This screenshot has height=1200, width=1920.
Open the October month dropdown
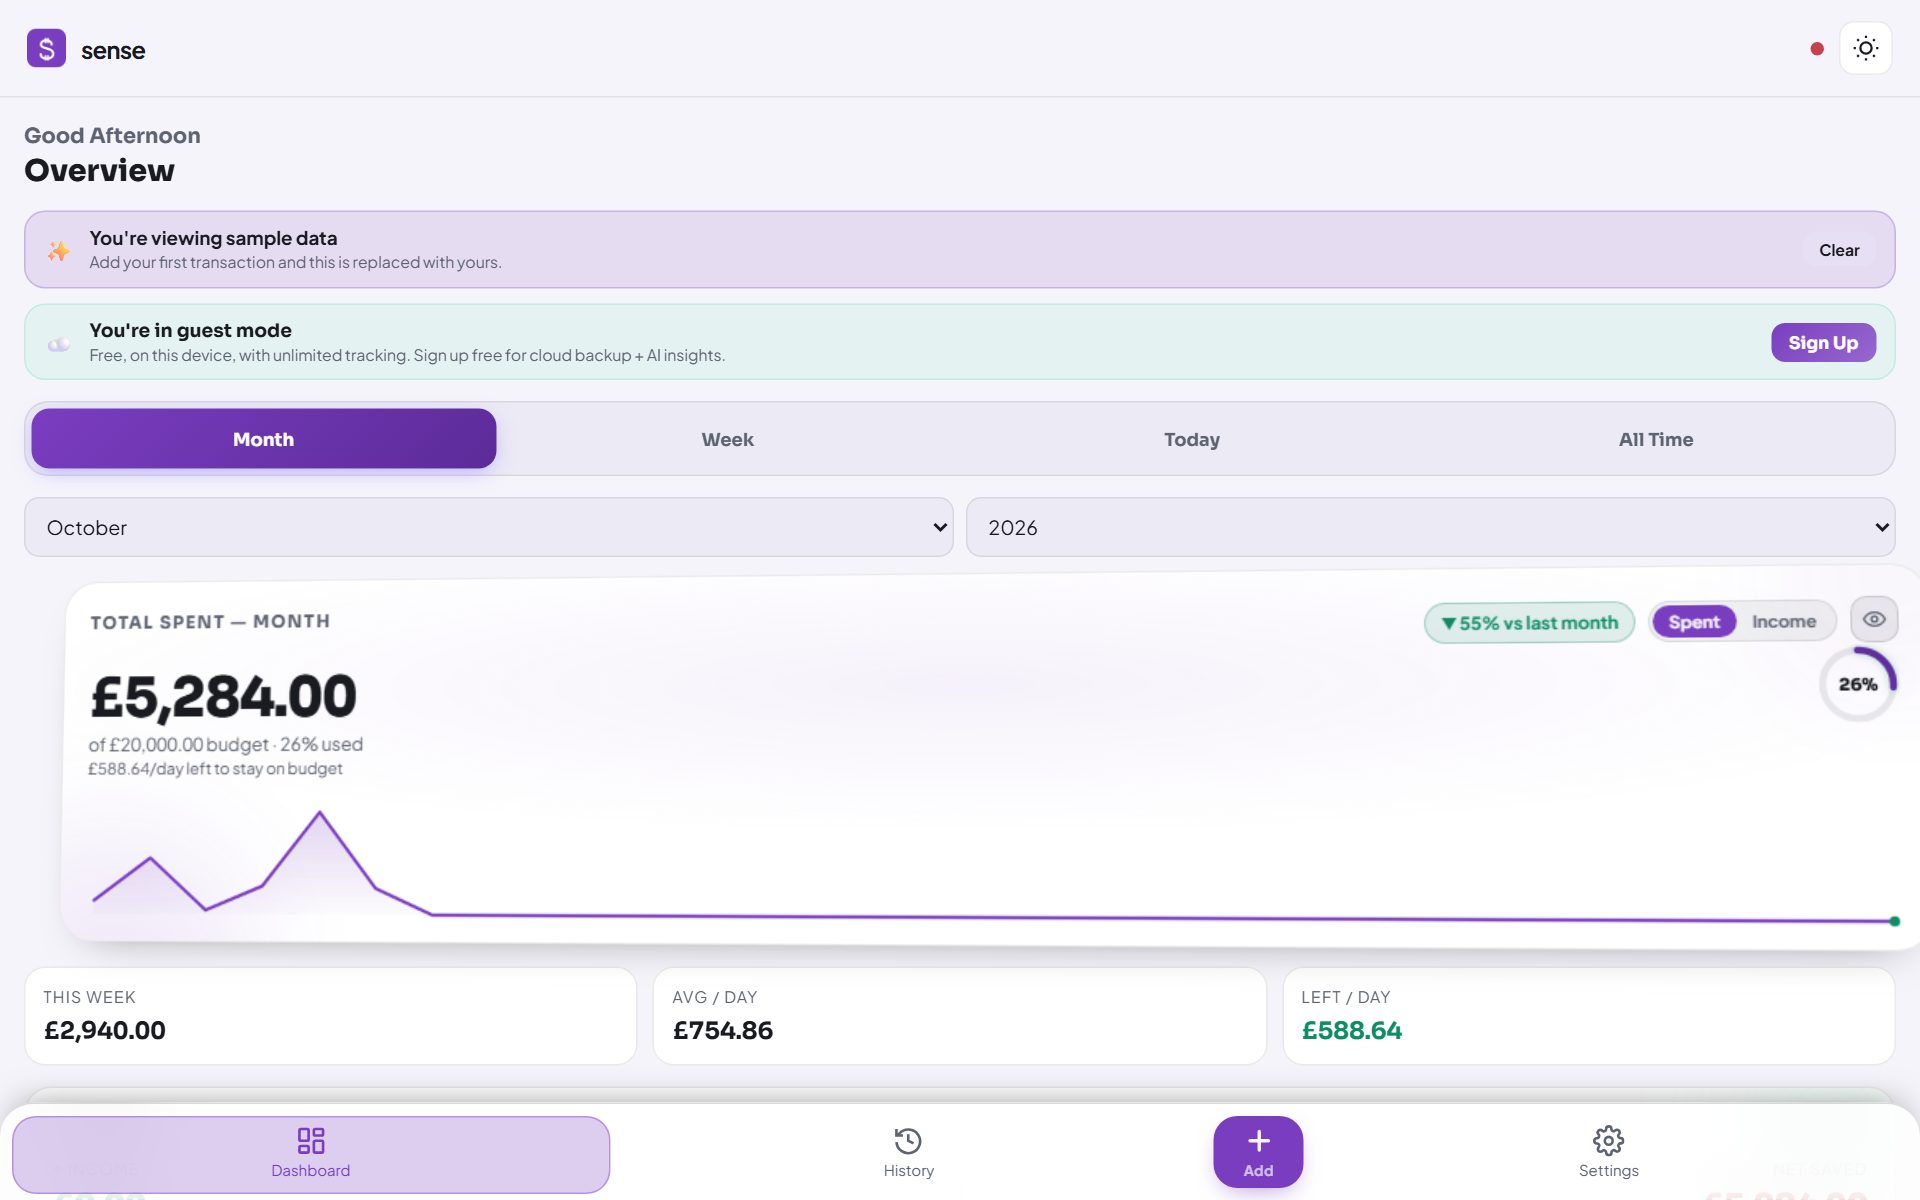click(x=489, y=527)
